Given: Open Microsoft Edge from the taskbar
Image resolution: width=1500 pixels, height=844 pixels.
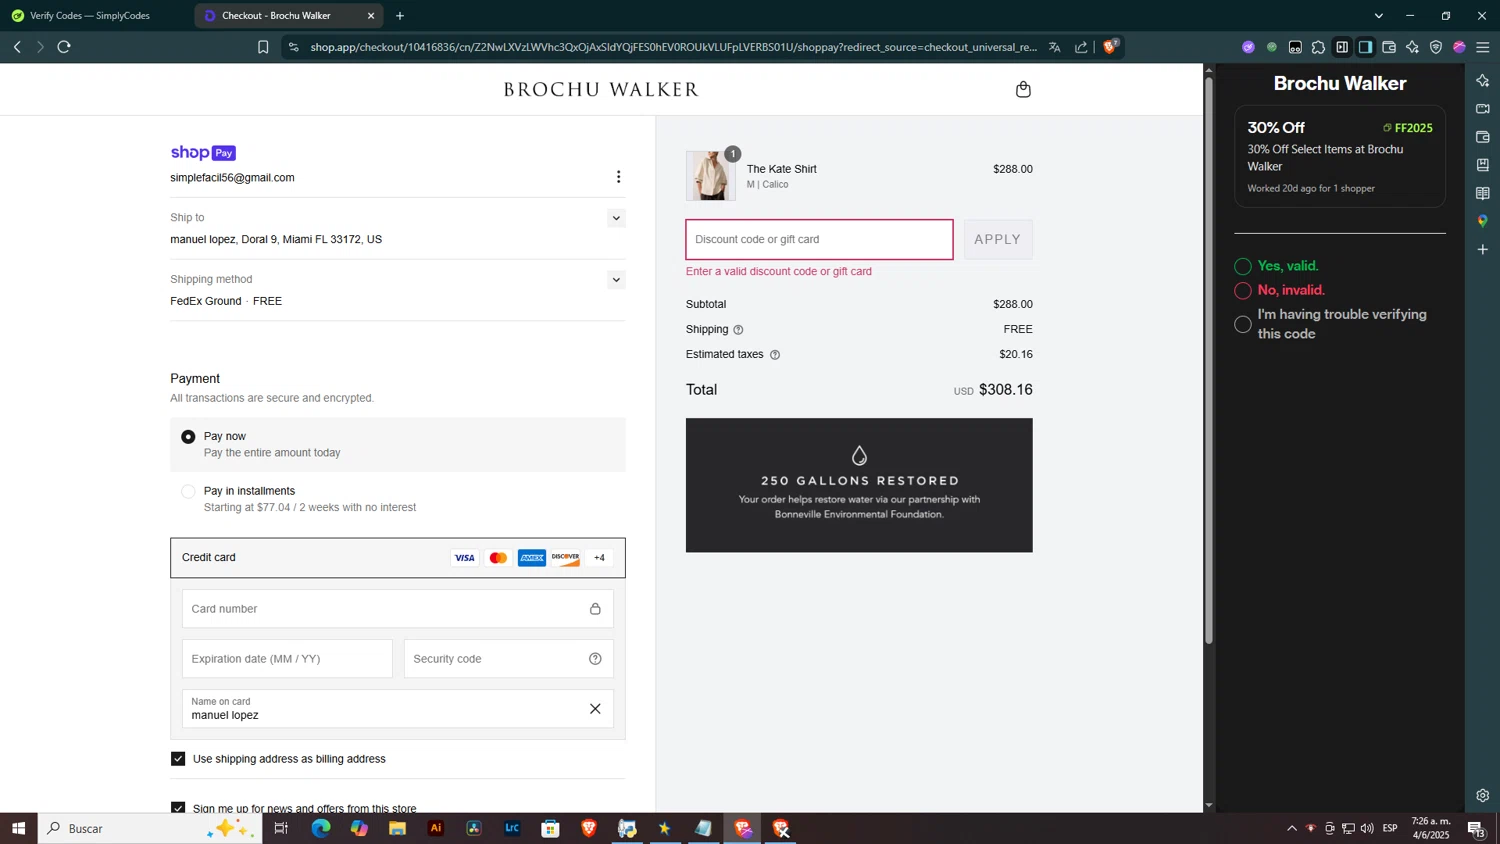Looking at the screenshot, I should 320,828.
